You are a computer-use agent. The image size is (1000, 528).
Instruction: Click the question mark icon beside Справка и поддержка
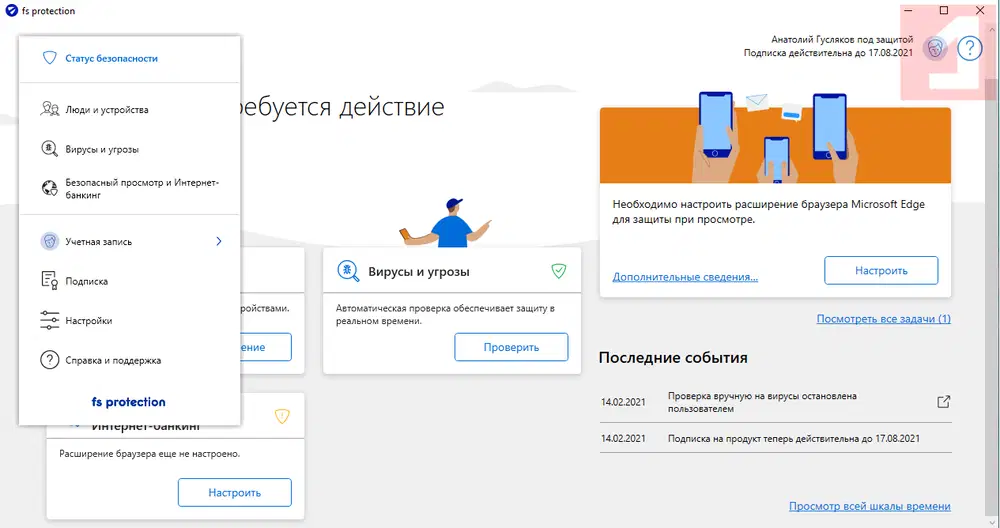coord(49,360)
